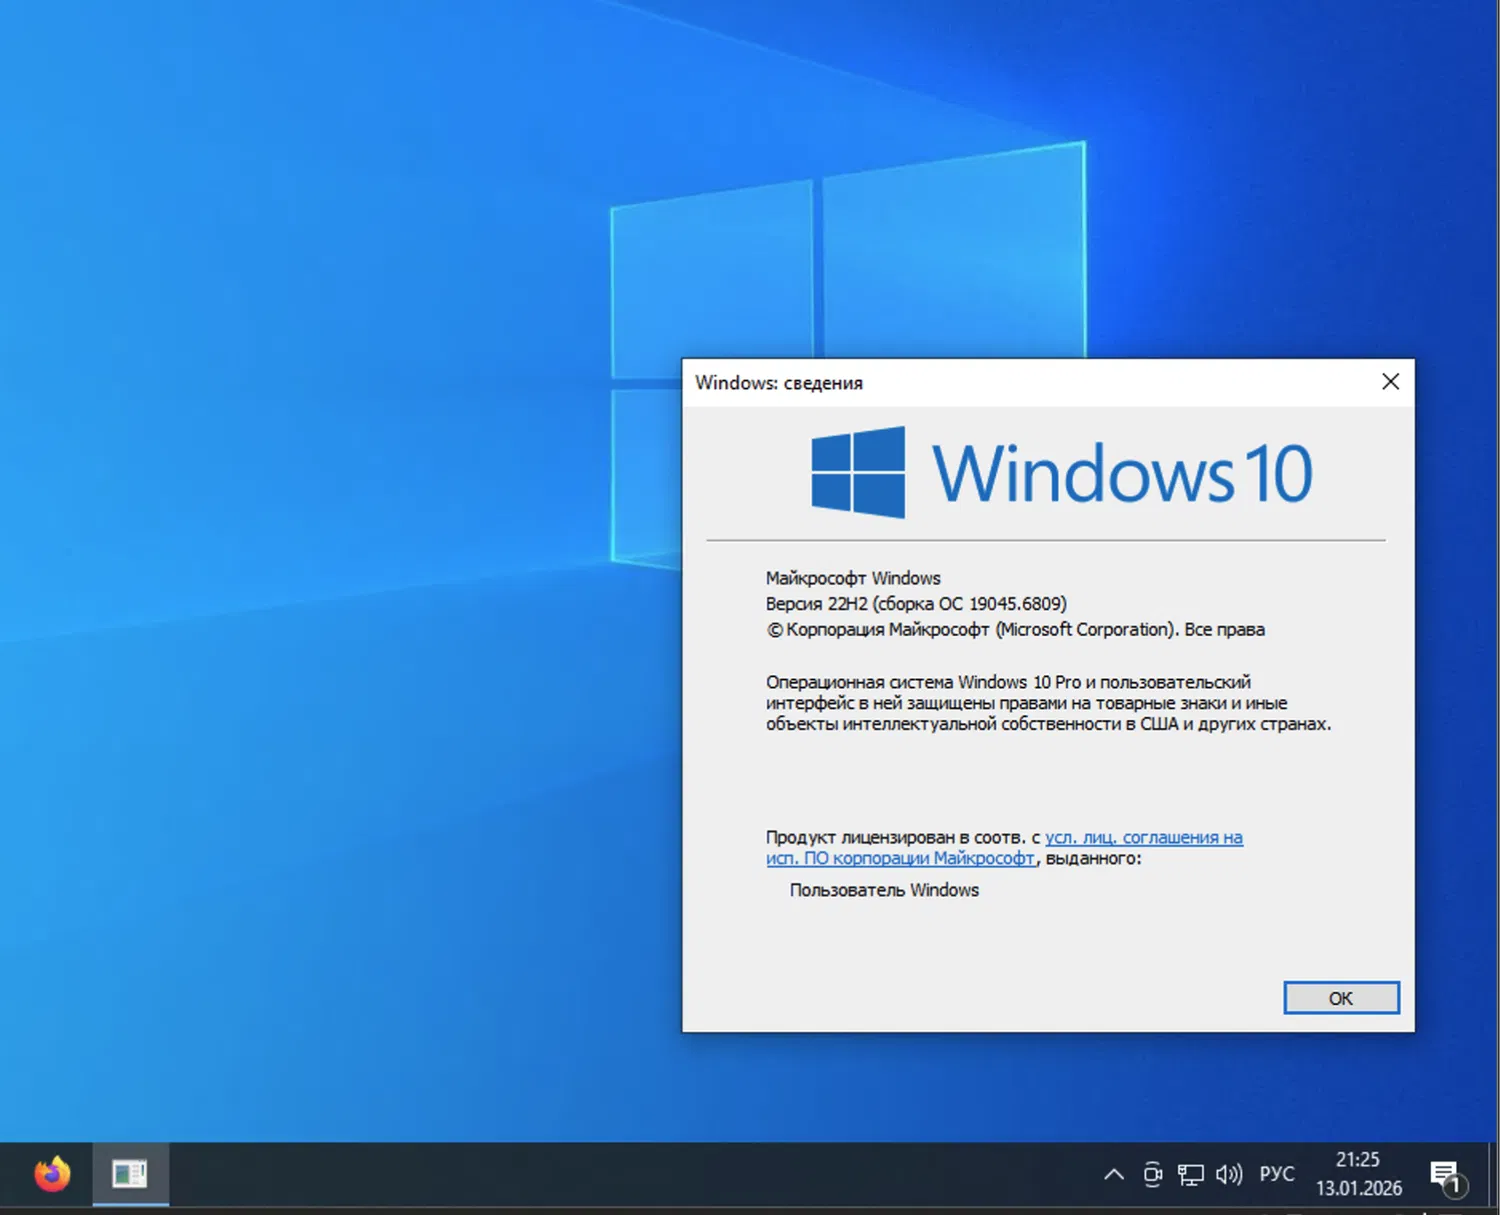Click the date 13.01.2026 in the tray

point(1360,1189)
